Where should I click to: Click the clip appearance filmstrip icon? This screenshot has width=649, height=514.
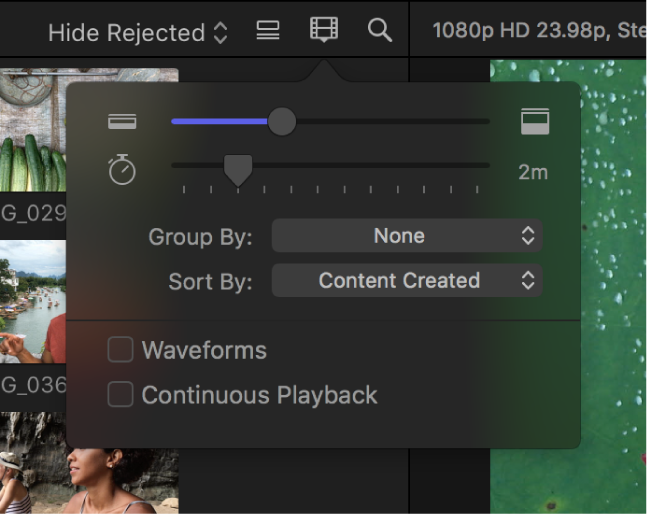coord(323,30)
